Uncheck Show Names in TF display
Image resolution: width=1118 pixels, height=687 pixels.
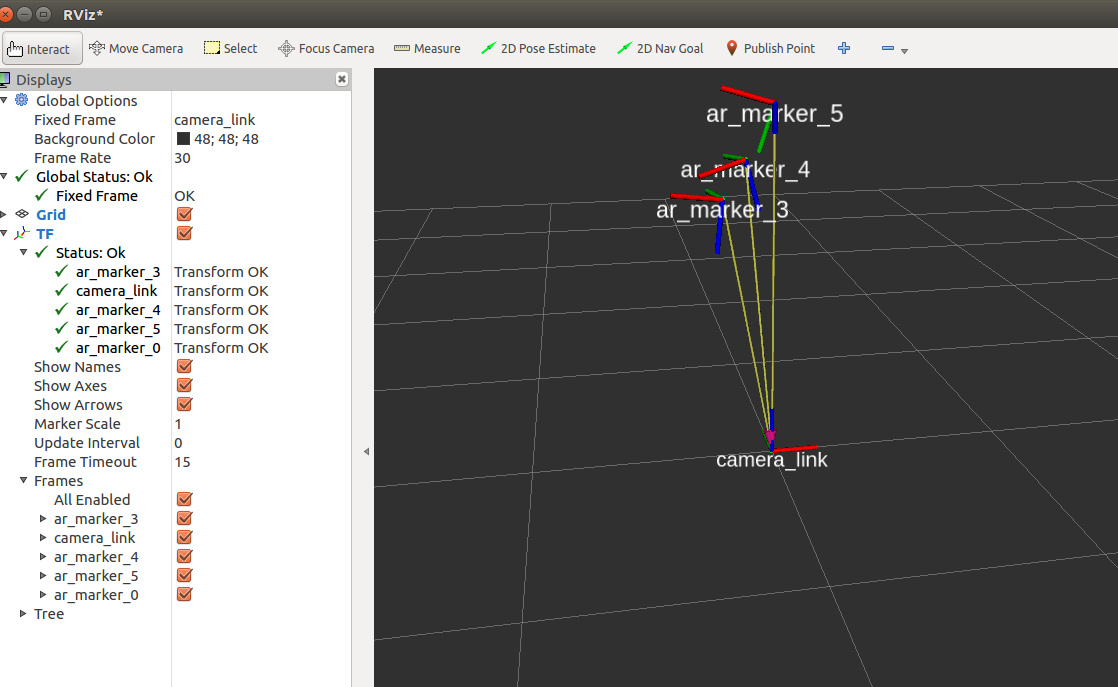point(183,366)
